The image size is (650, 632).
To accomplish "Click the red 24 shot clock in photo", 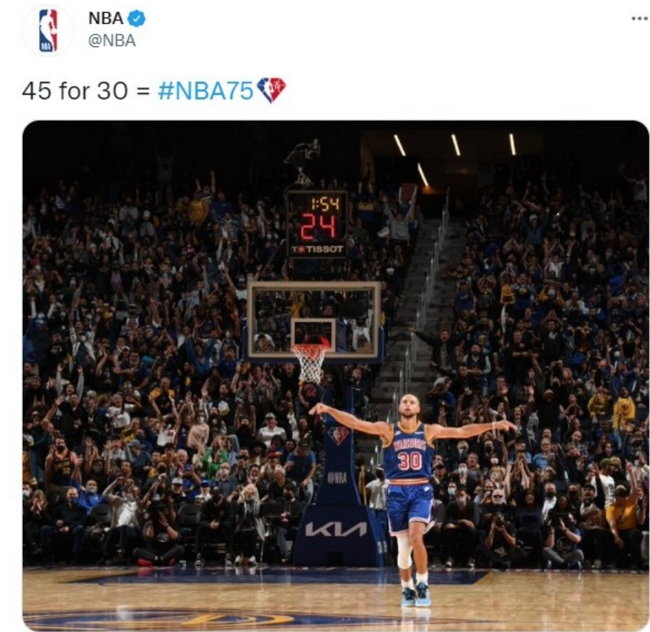I will (x=318, y=227).
